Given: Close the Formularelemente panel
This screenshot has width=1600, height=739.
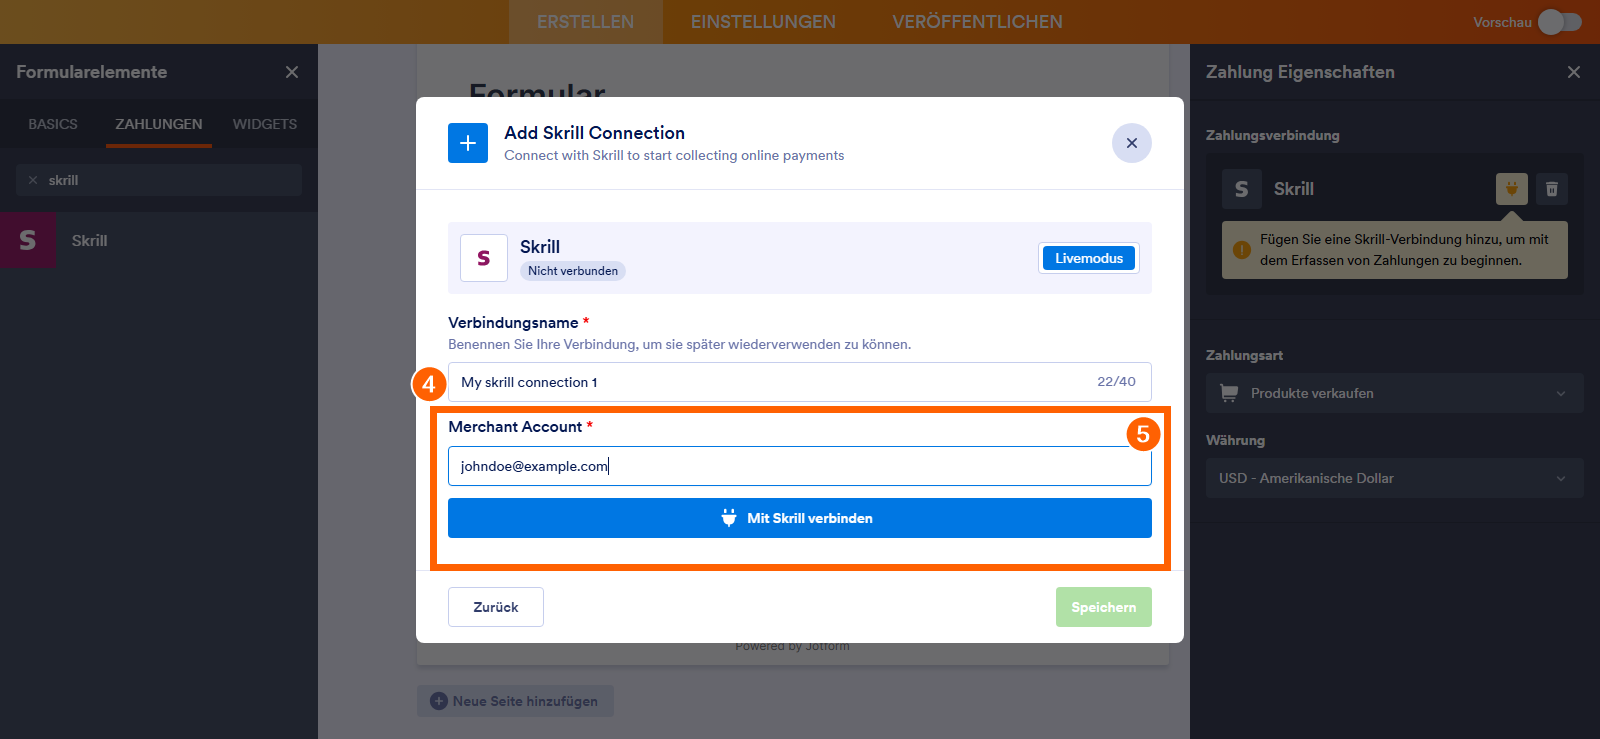Looking at the screenshot, I should 292,72.
